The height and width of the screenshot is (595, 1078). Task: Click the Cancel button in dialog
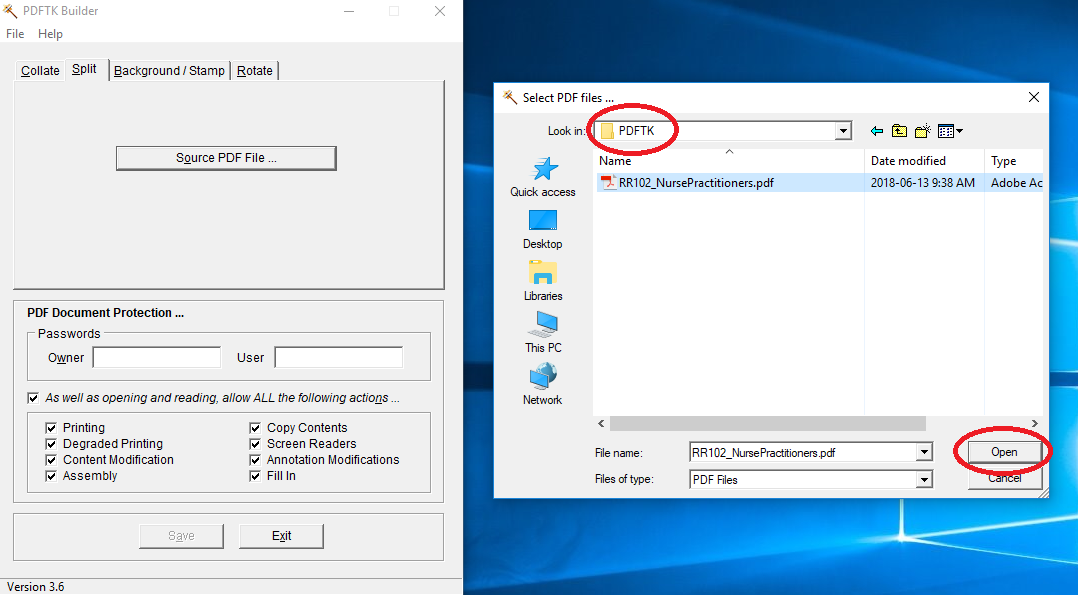click(x=1004, y=479)
